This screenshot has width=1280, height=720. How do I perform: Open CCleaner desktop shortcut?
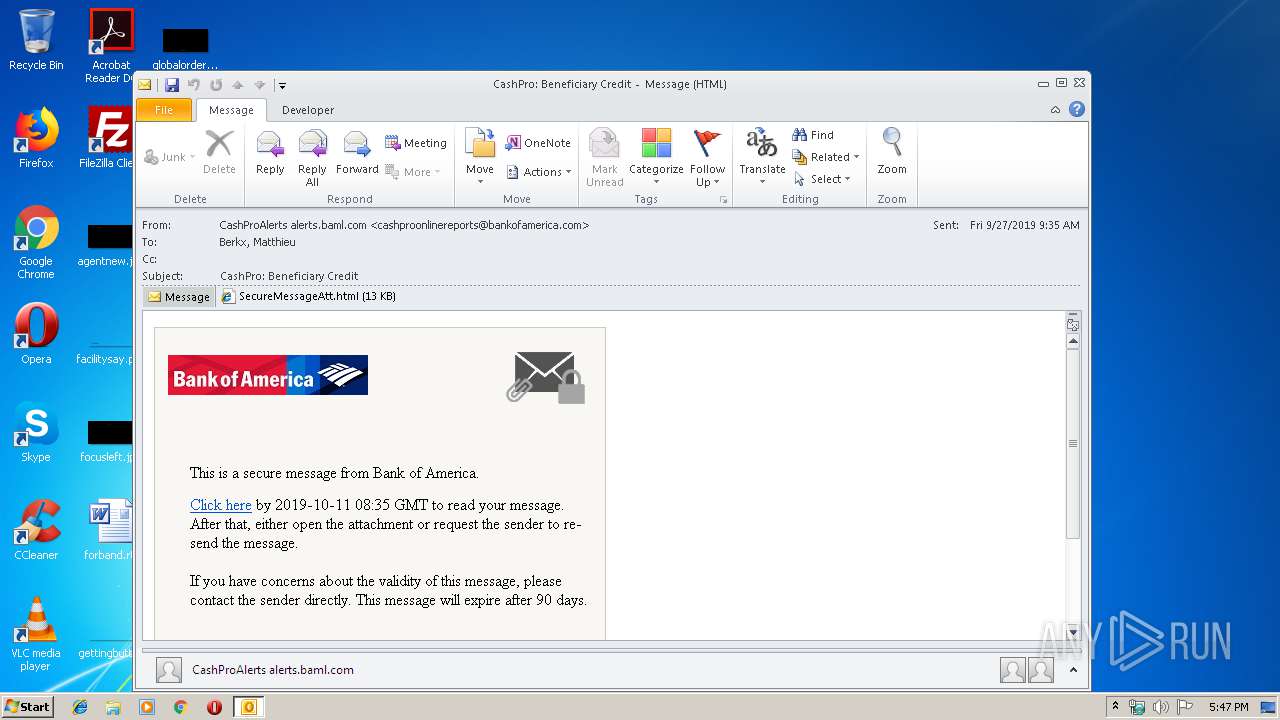[x=36, y=530]
